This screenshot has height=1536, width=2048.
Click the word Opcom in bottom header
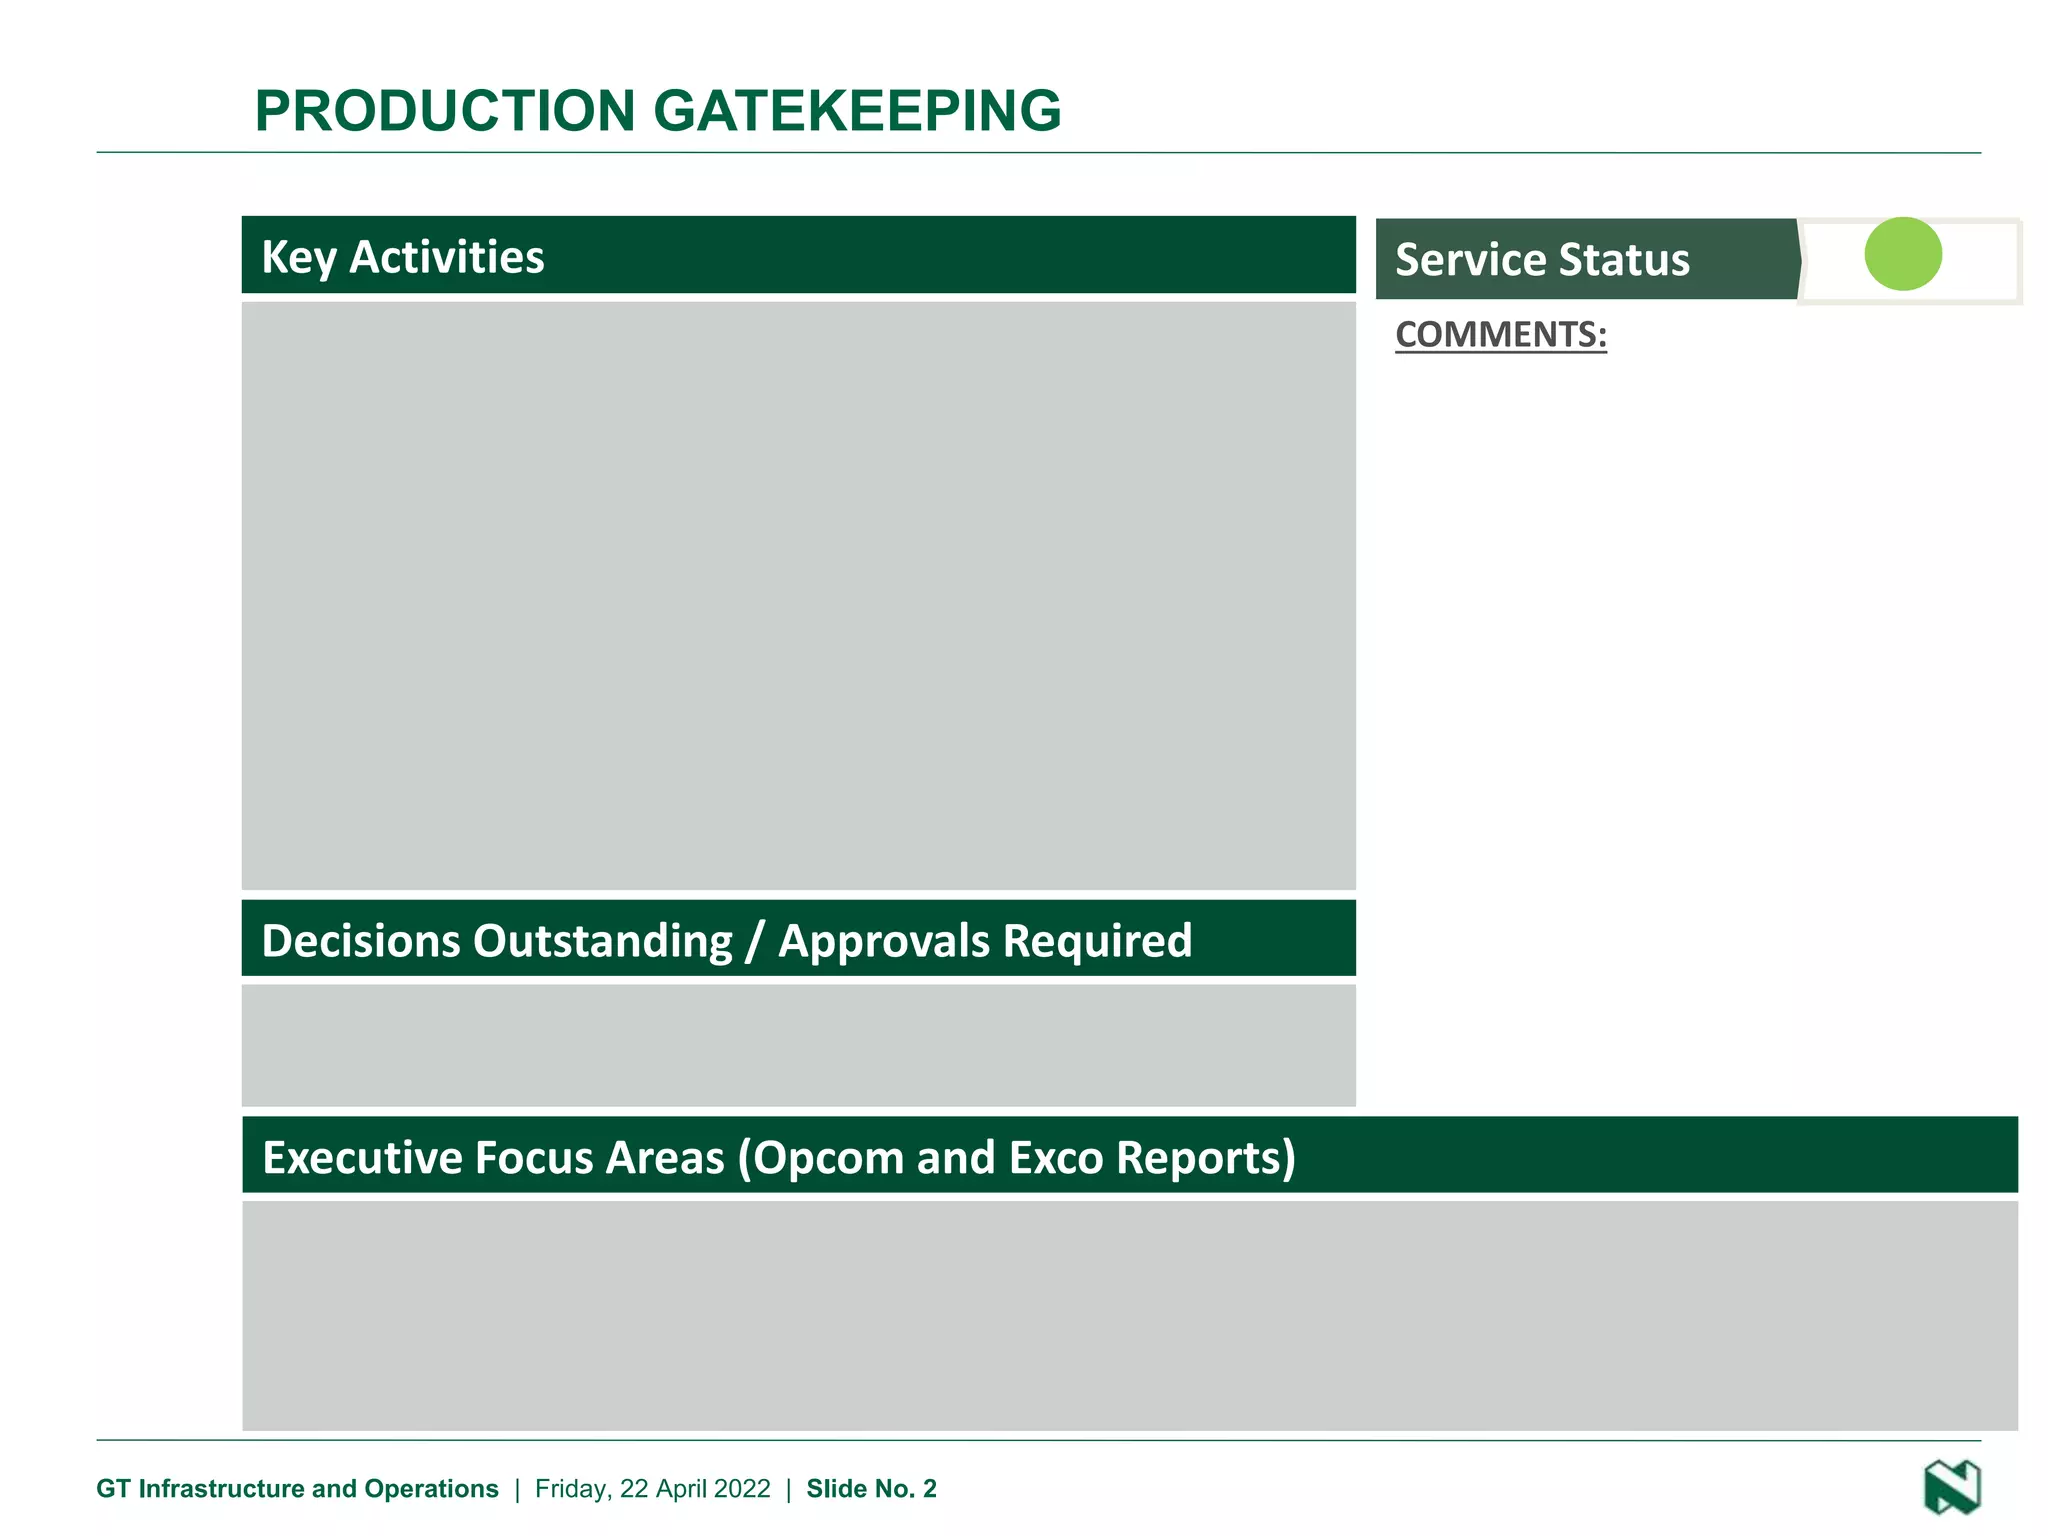coord(828,1157)
